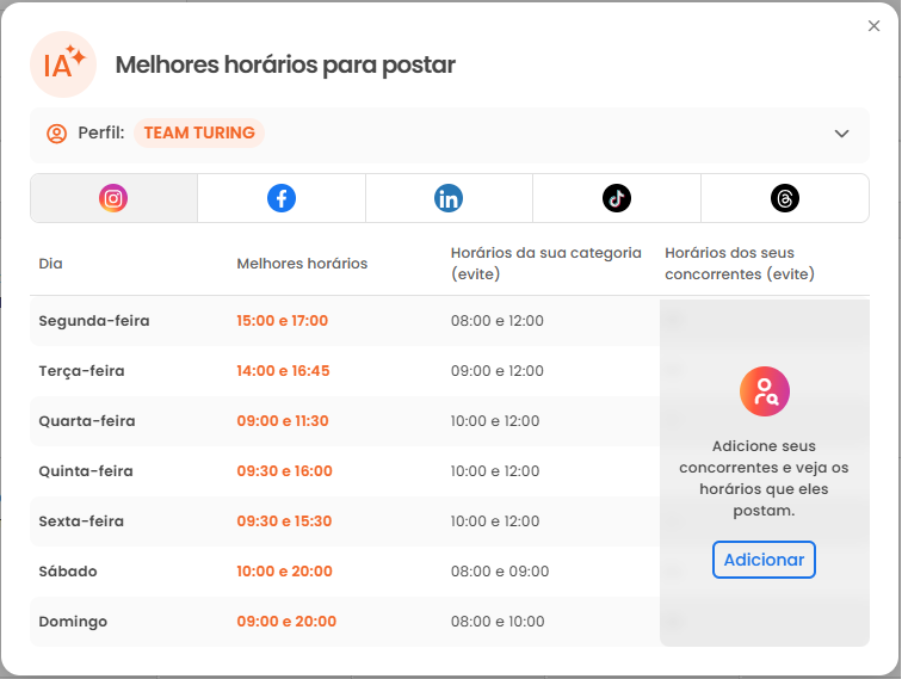901x679 pixels.
Task: Select the TEAM TURING profile badge
Action: point(198,131)
